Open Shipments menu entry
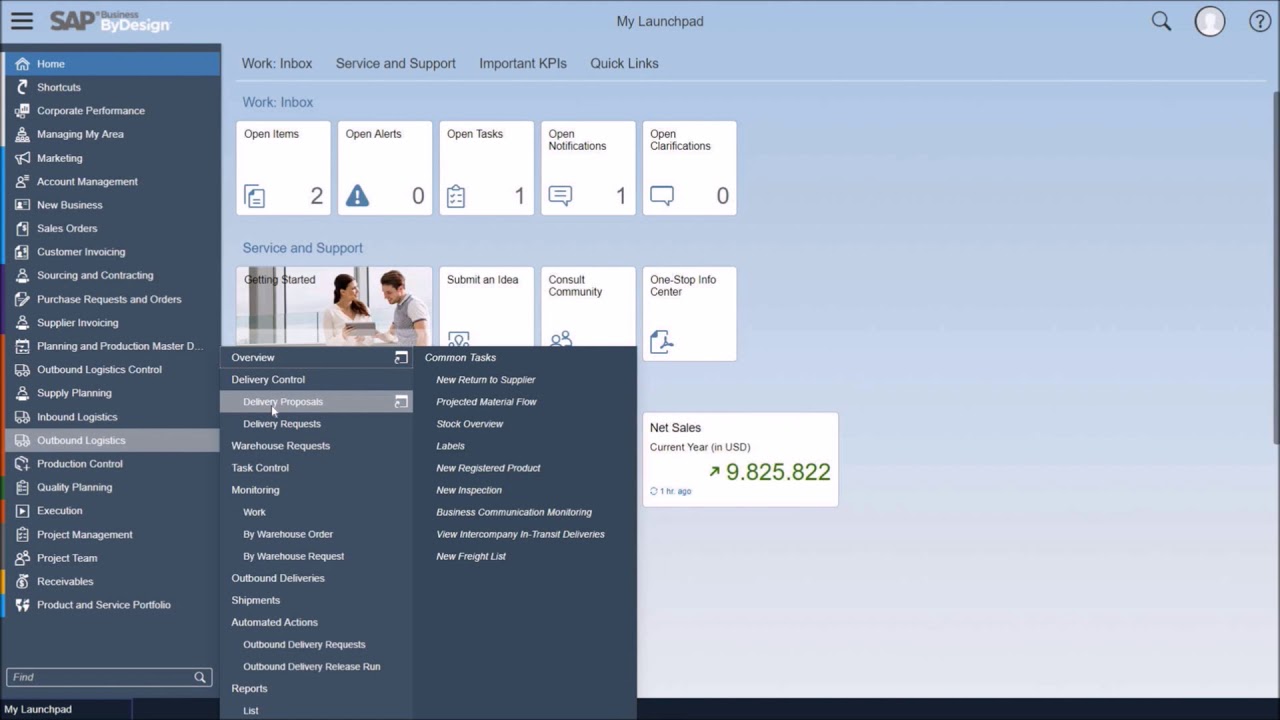Screen dimensions: 1280x720 click(x=256, y=600)
